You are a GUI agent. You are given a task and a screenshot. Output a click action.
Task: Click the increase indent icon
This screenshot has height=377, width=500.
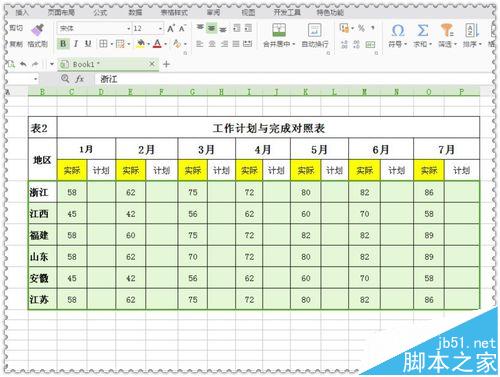click(248, 28)
